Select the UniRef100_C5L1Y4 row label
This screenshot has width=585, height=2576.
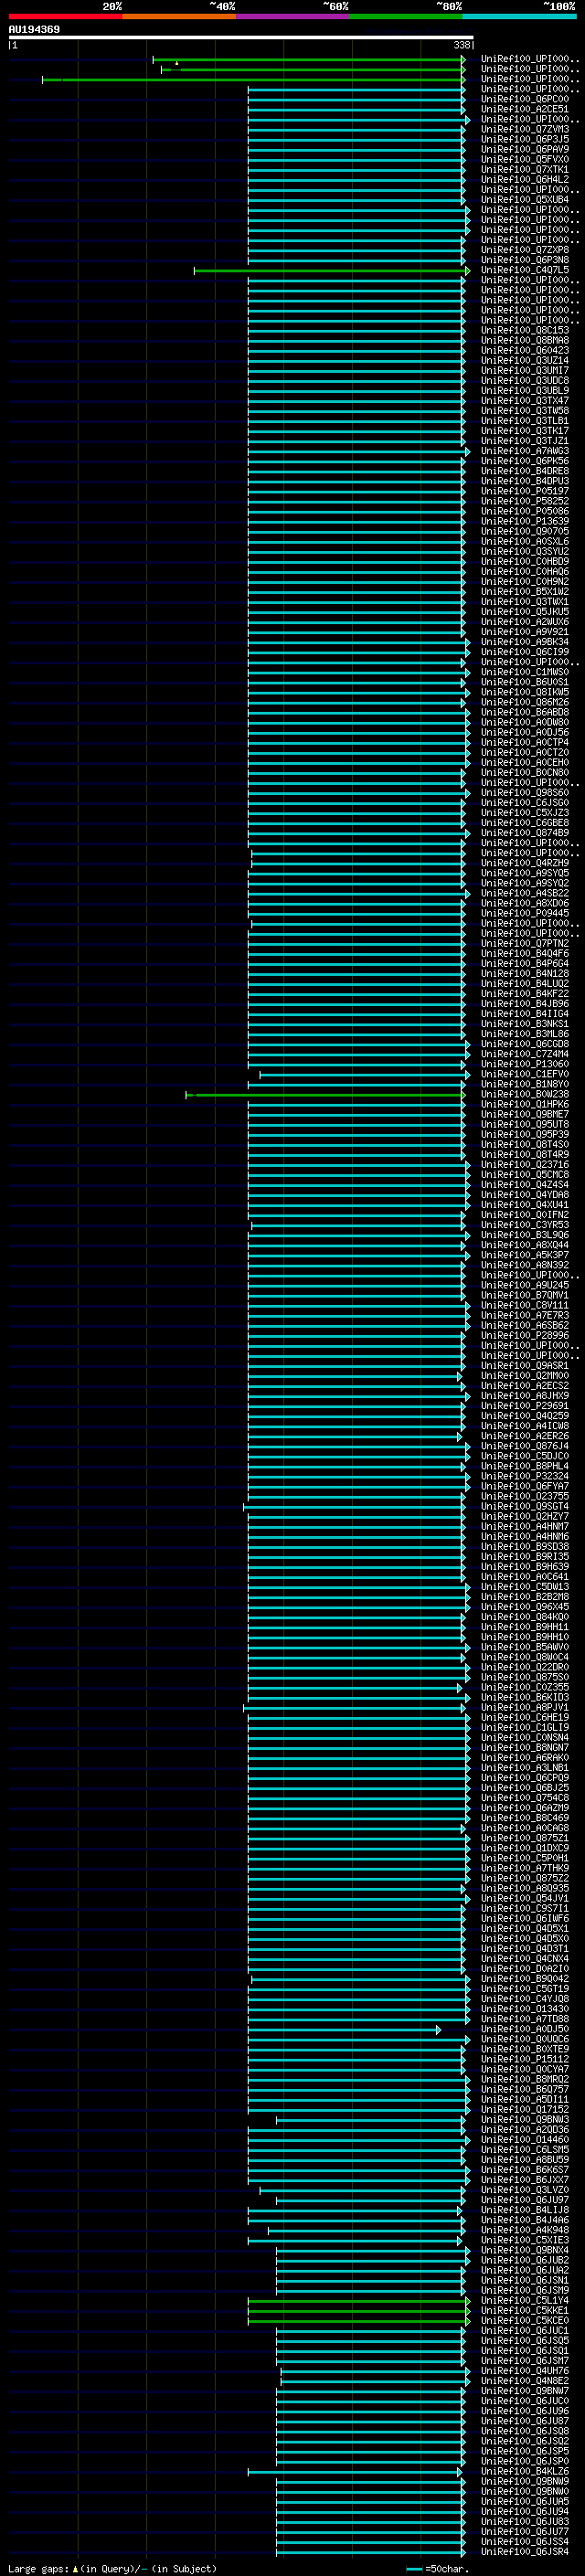525,2301
